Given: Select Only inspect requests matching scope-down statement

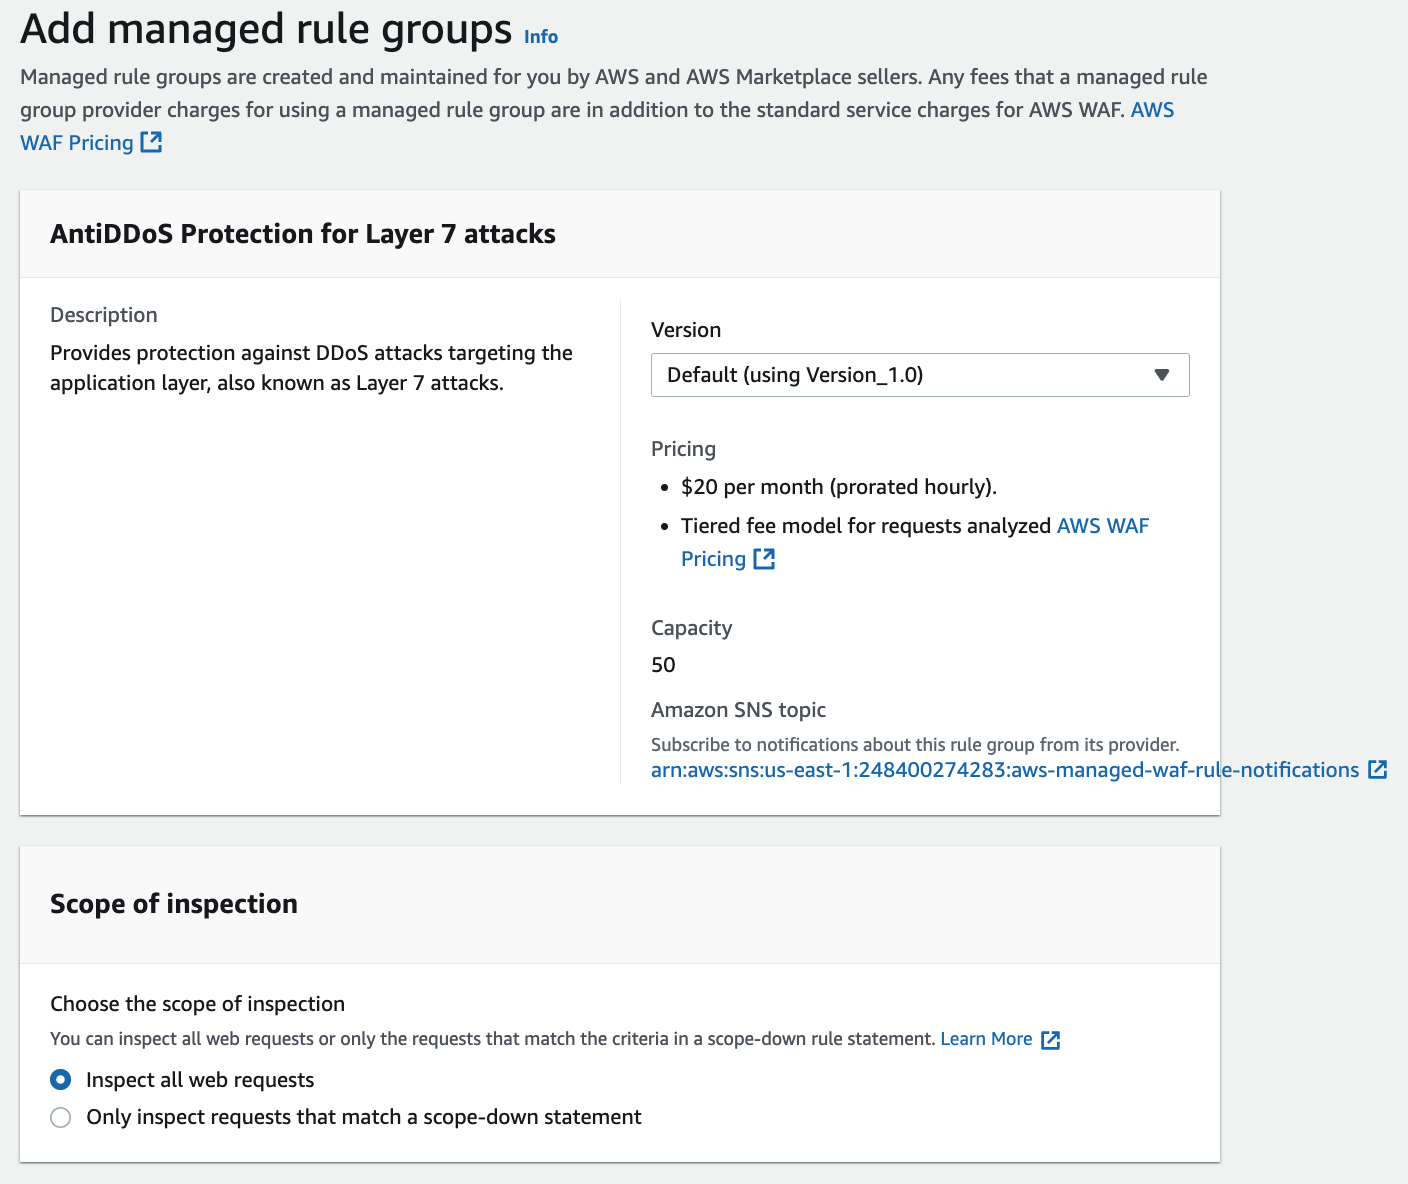Looking at the screenshot, I should tap(61, 1117).
